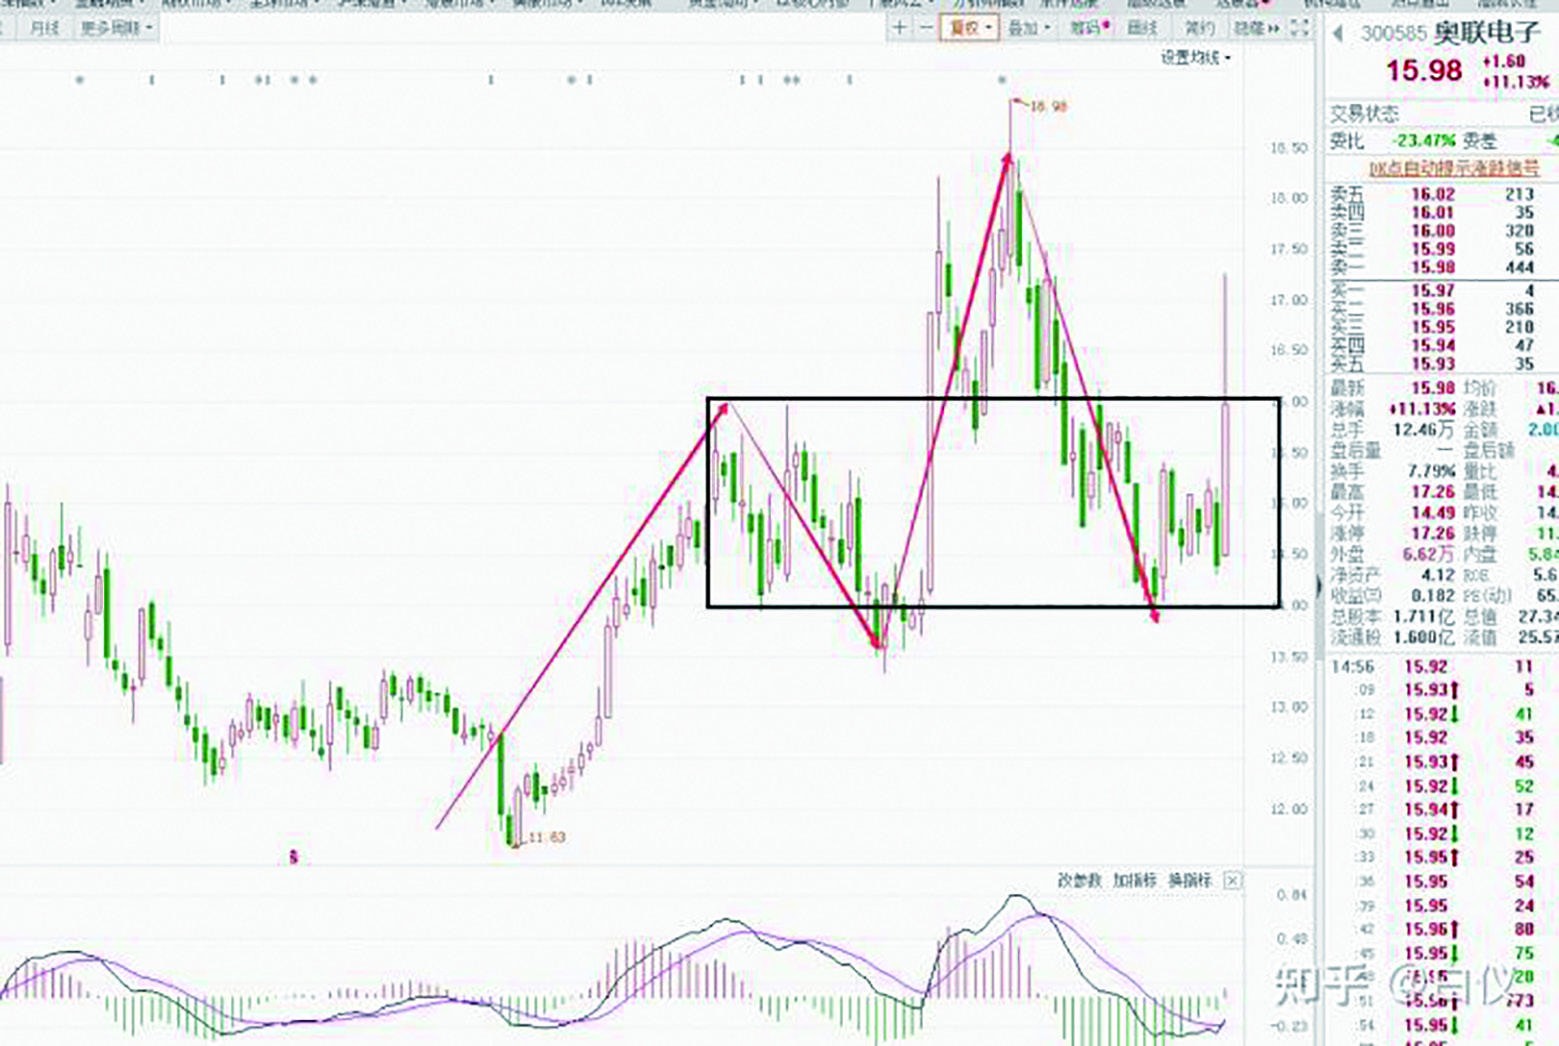The height and width of the screenshot is (1046, 1559).
Task: Click the back arrow beside stock code 300585
Action: [x=1338, y=34]
